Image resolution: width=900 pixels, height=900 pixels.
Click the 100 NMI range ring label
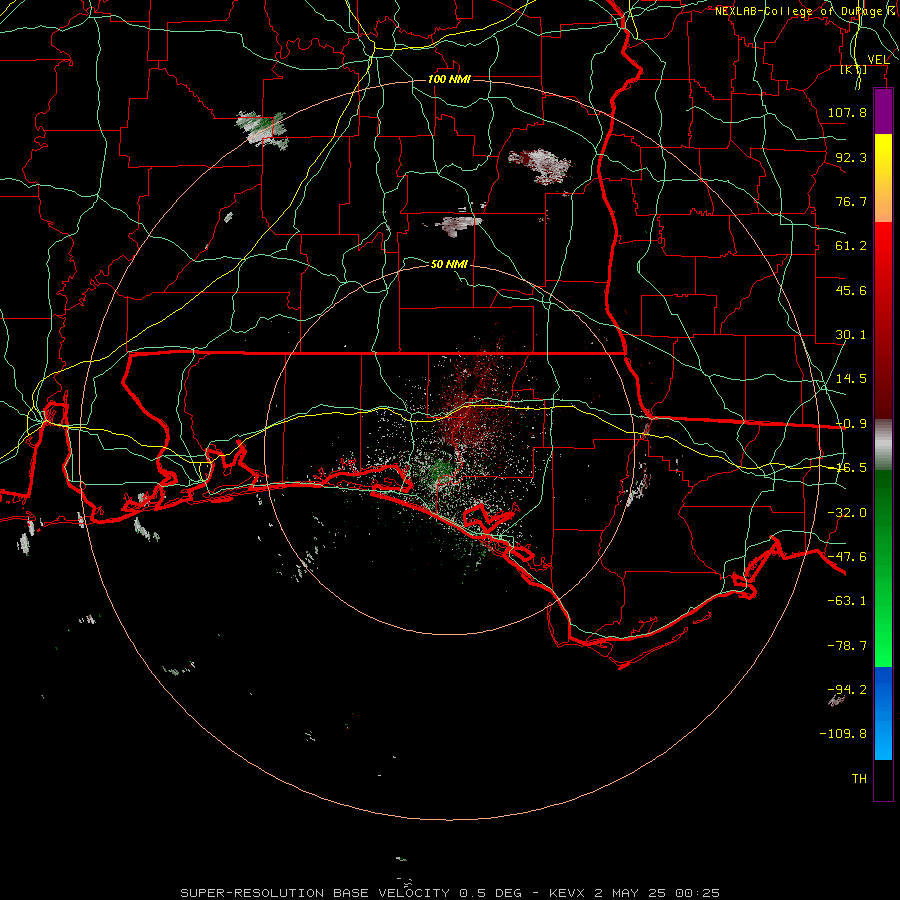click(x=449, y=79)
